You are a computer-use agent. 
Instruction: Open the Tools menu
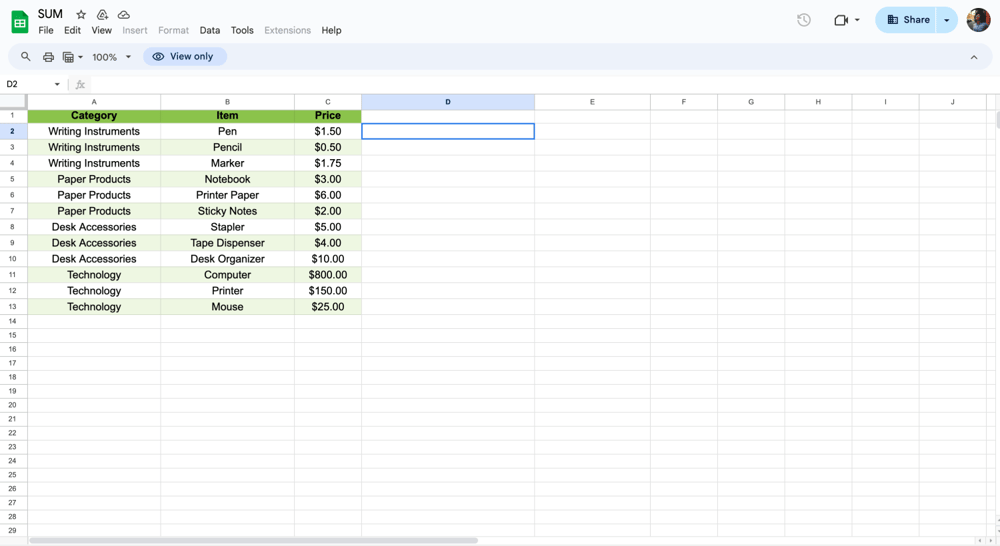[242, 30]
